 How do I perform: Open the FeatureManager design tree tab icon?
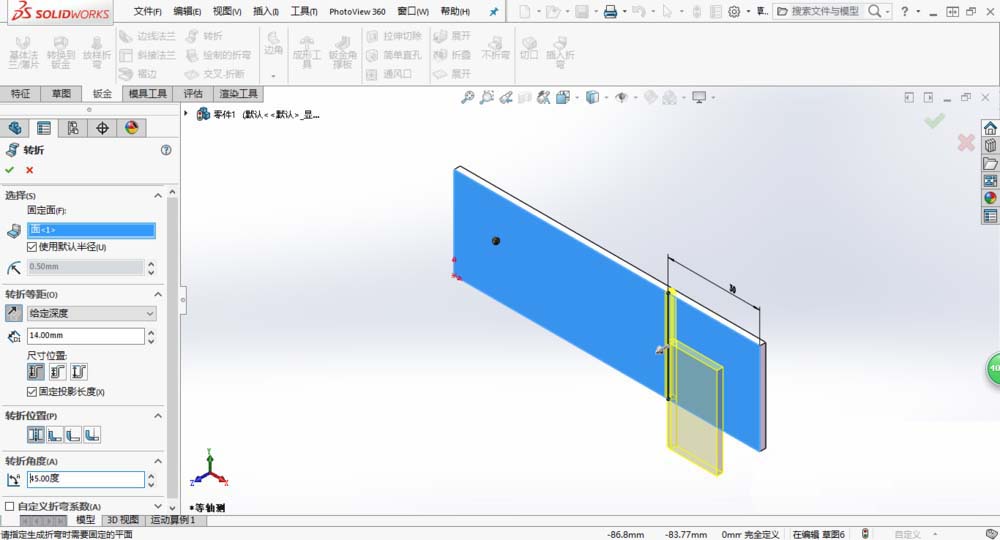[x=15, y=128]
